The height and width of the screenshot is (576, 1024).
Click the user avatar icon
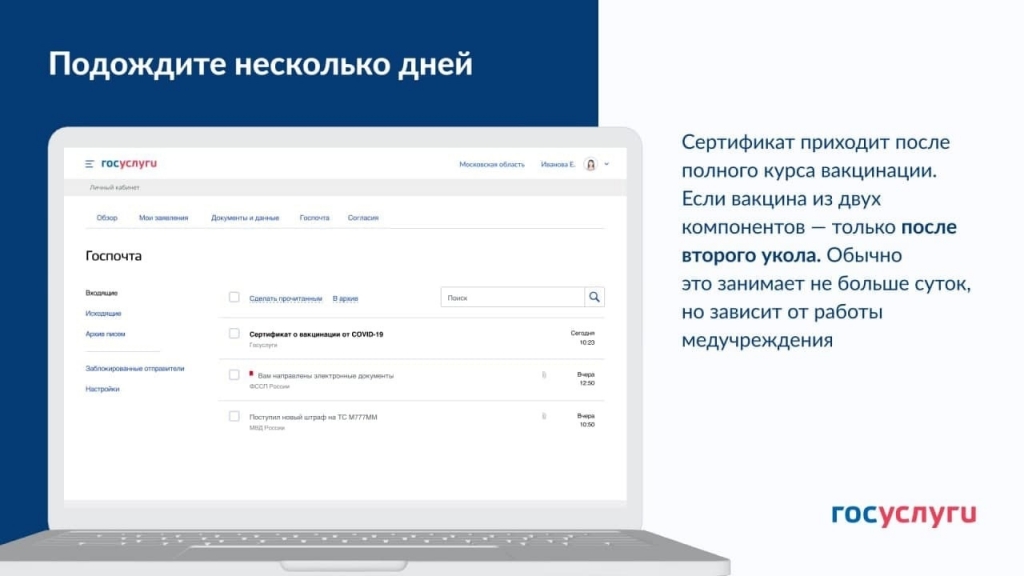click(x=590, y=165)
